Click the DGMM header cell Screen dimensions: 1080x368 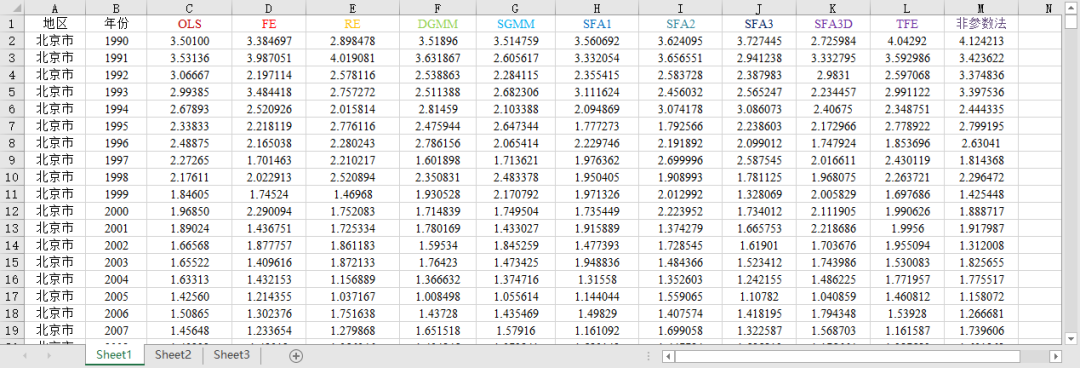438,23
